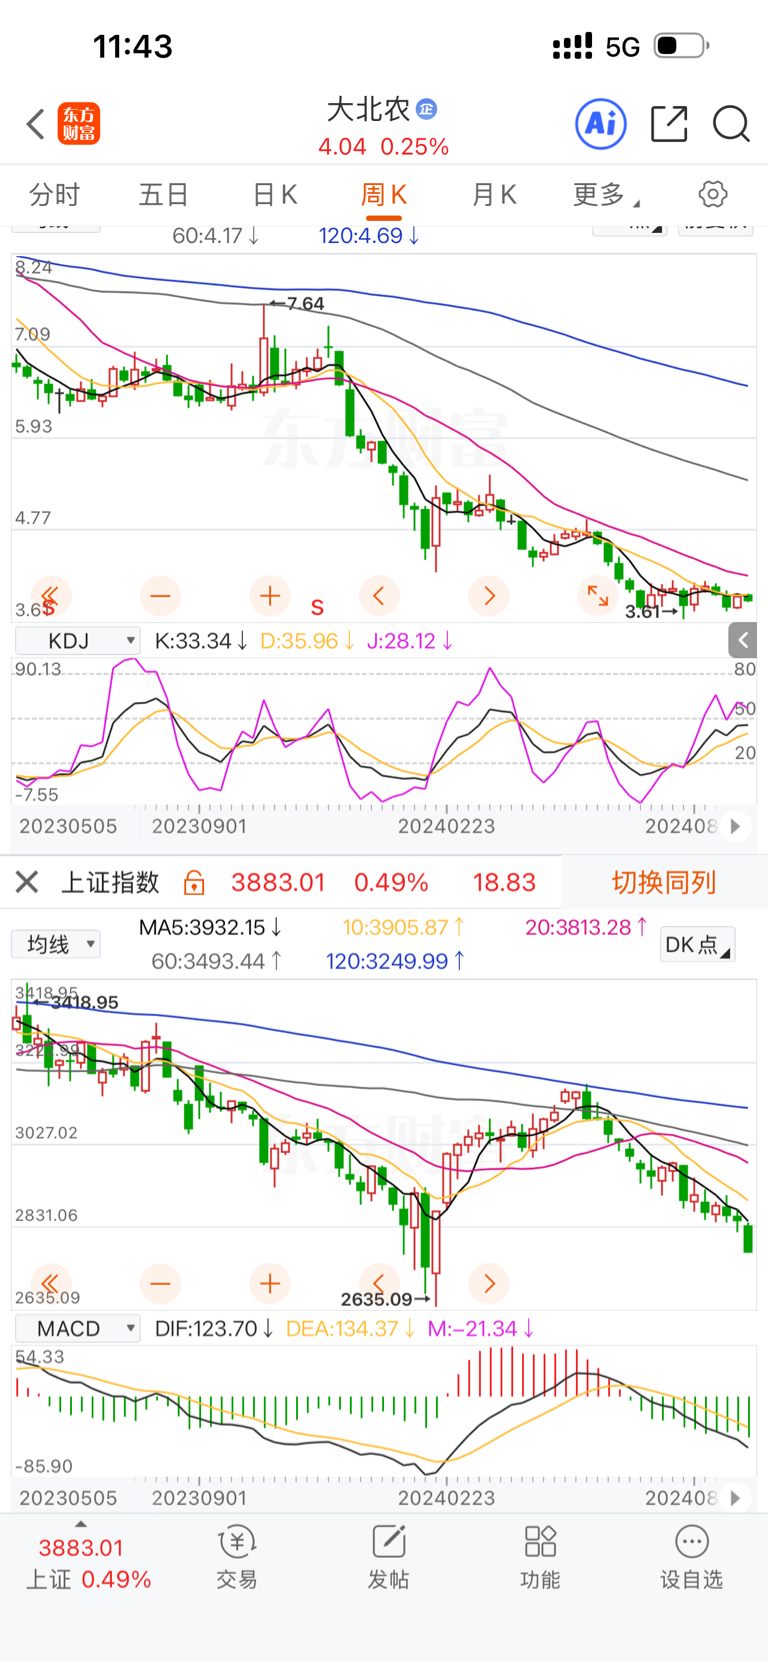Tap the blue enterprise badge beside 大北农

(426, 109)
